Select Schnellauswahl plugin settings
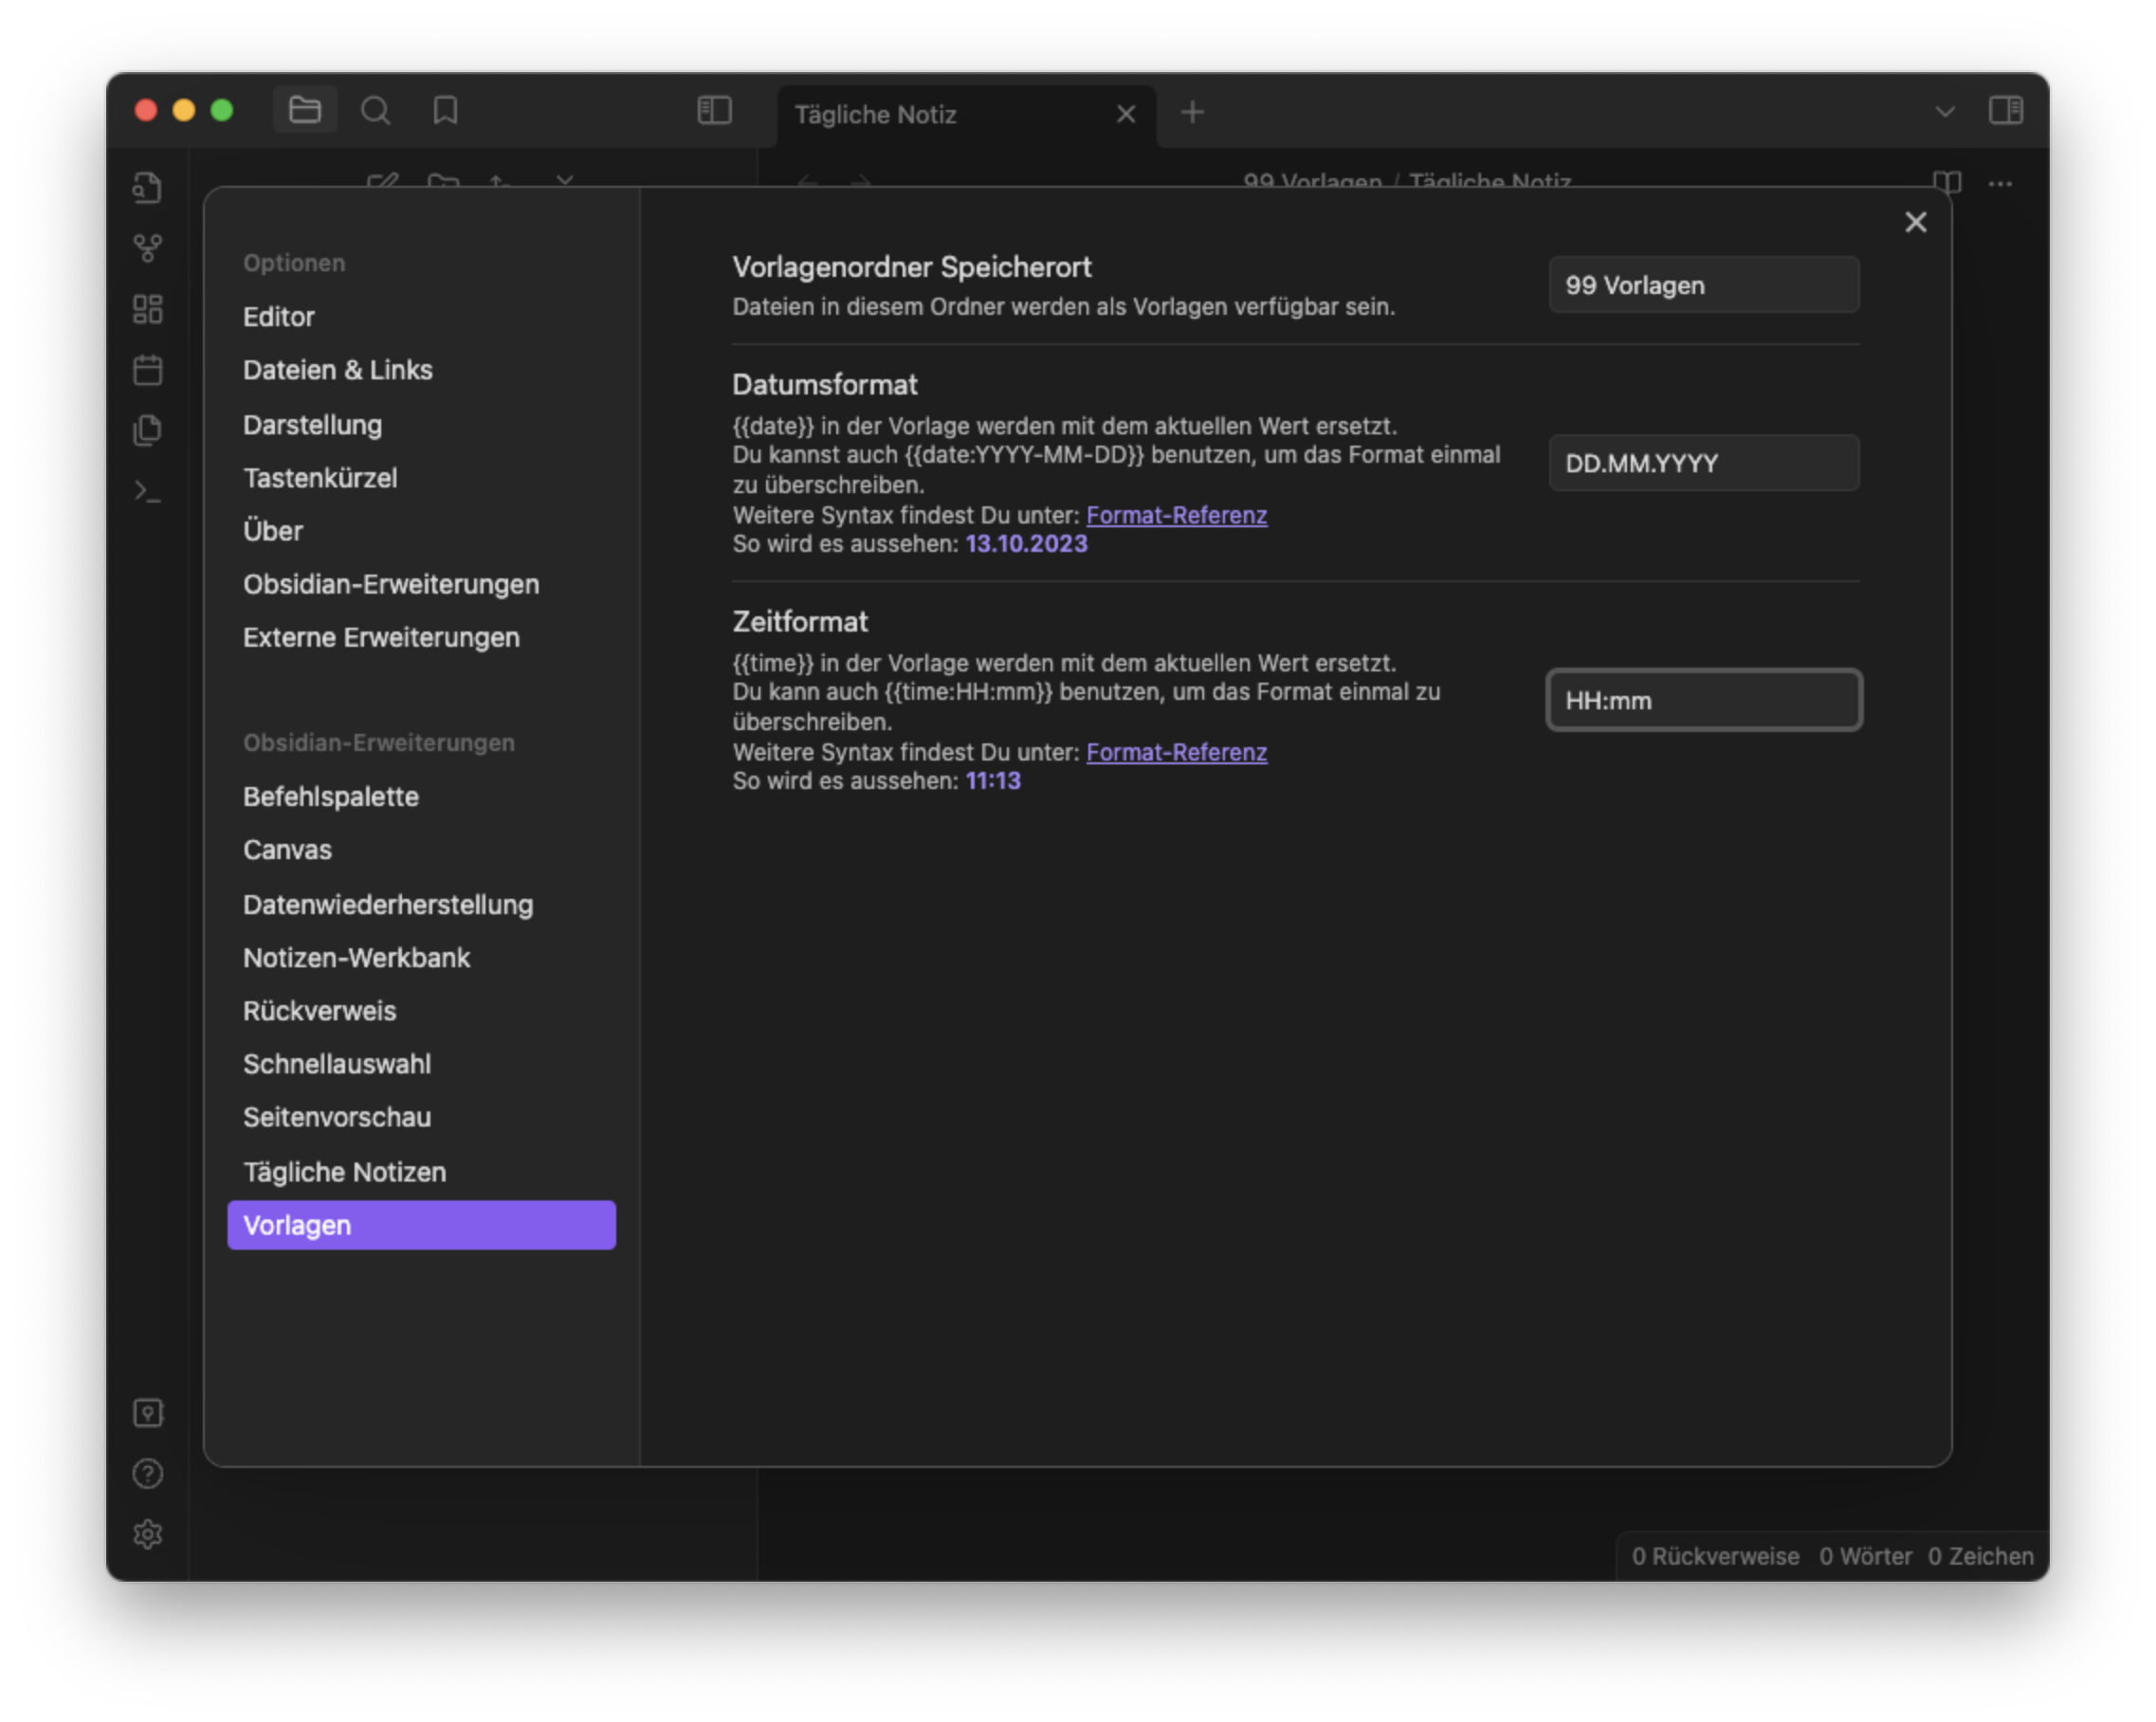 [421, 1064]
